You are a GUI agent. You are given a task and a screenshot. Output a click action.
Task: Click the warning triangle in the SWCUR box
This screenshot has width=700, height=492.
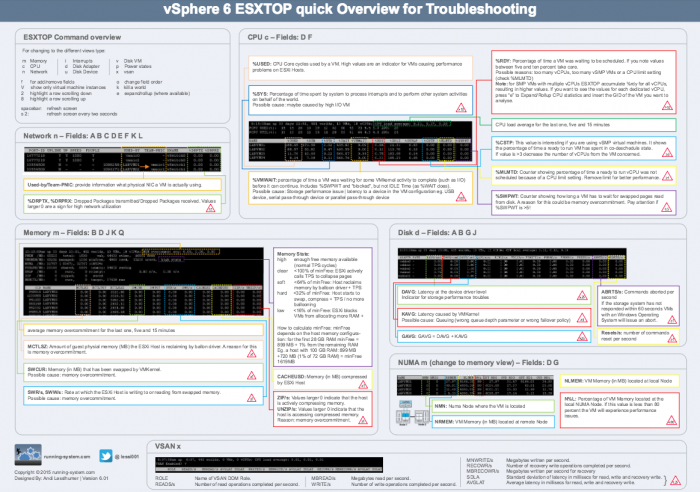pyautogui.click(x=252, y=376)
